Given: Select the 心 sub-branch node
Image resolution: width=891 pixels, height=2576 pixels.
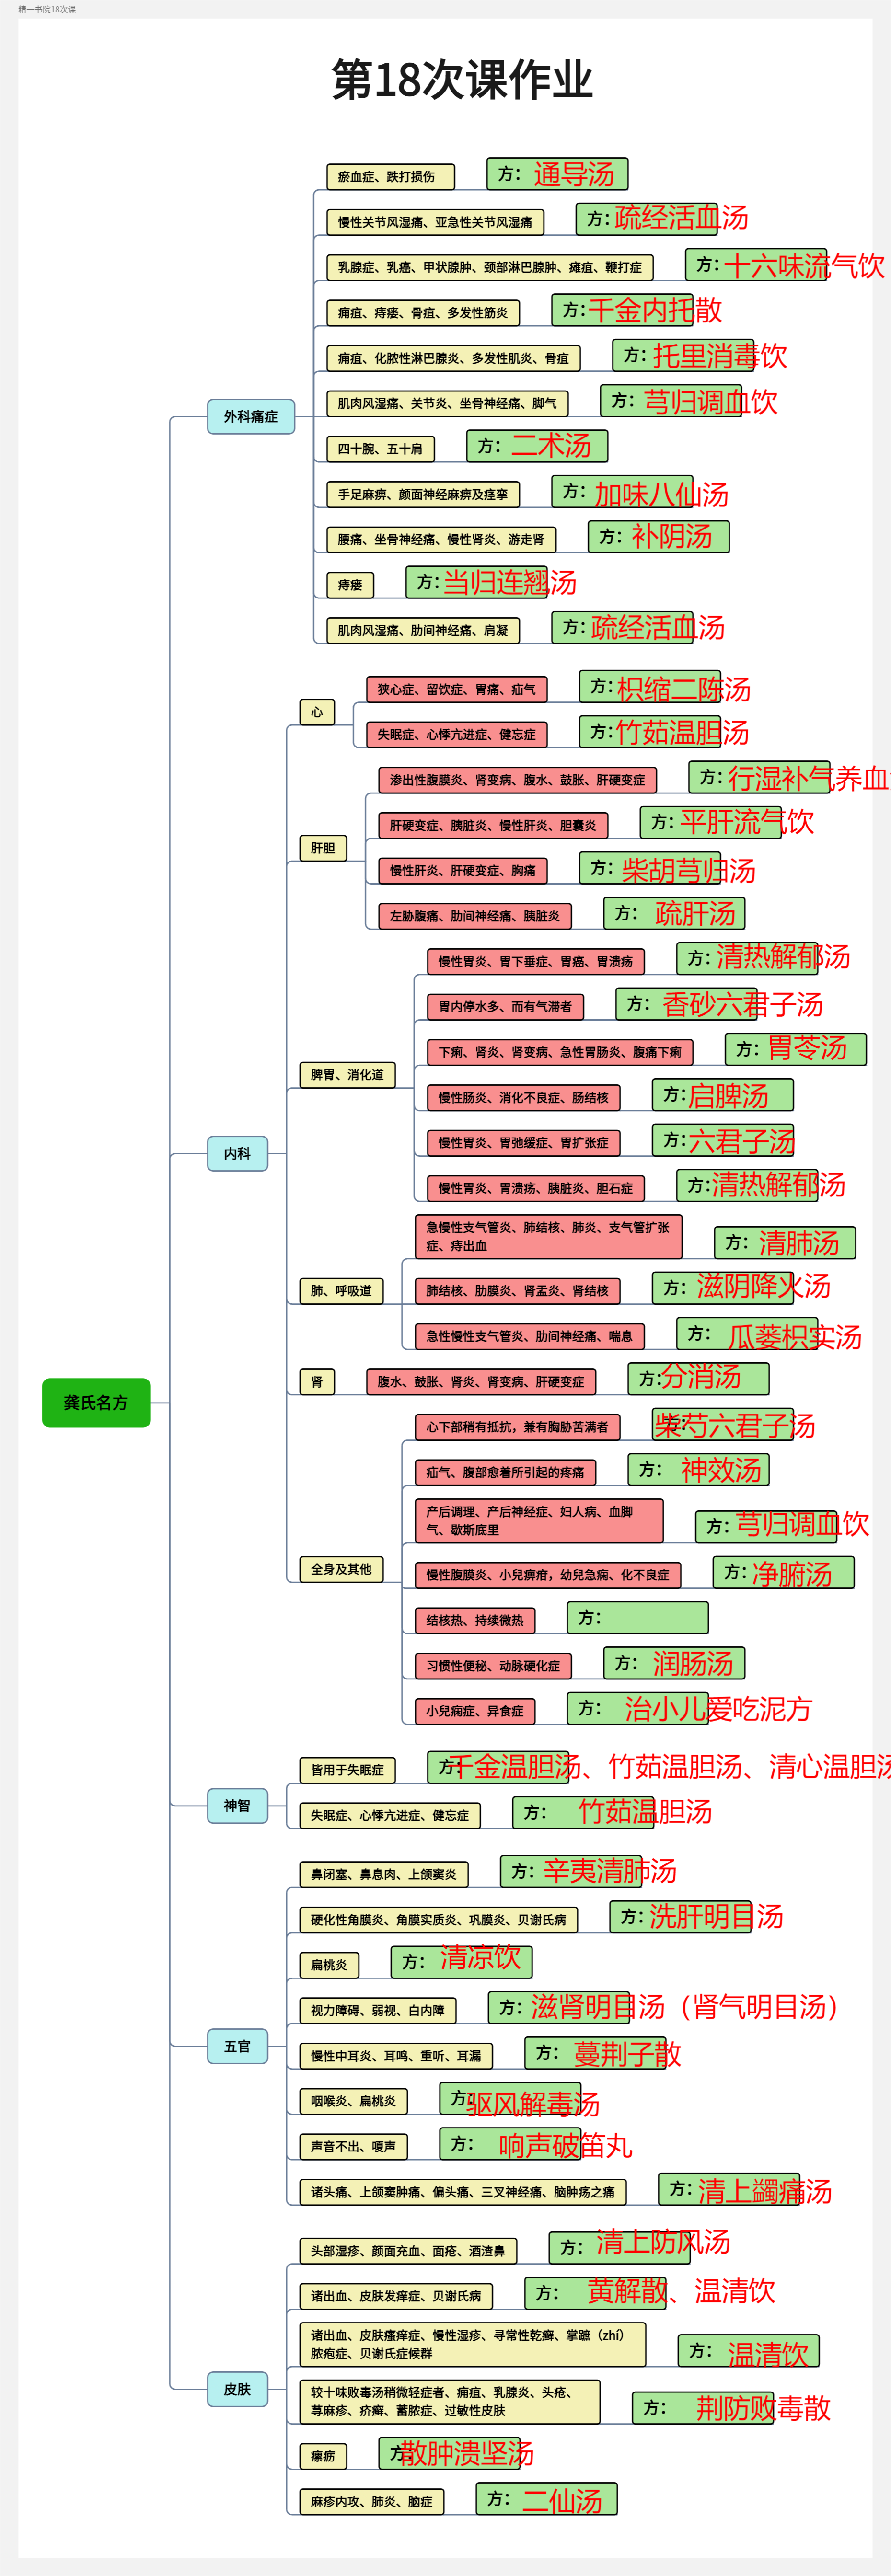Looking at the screenshot, I should click(x=317, y=712).
